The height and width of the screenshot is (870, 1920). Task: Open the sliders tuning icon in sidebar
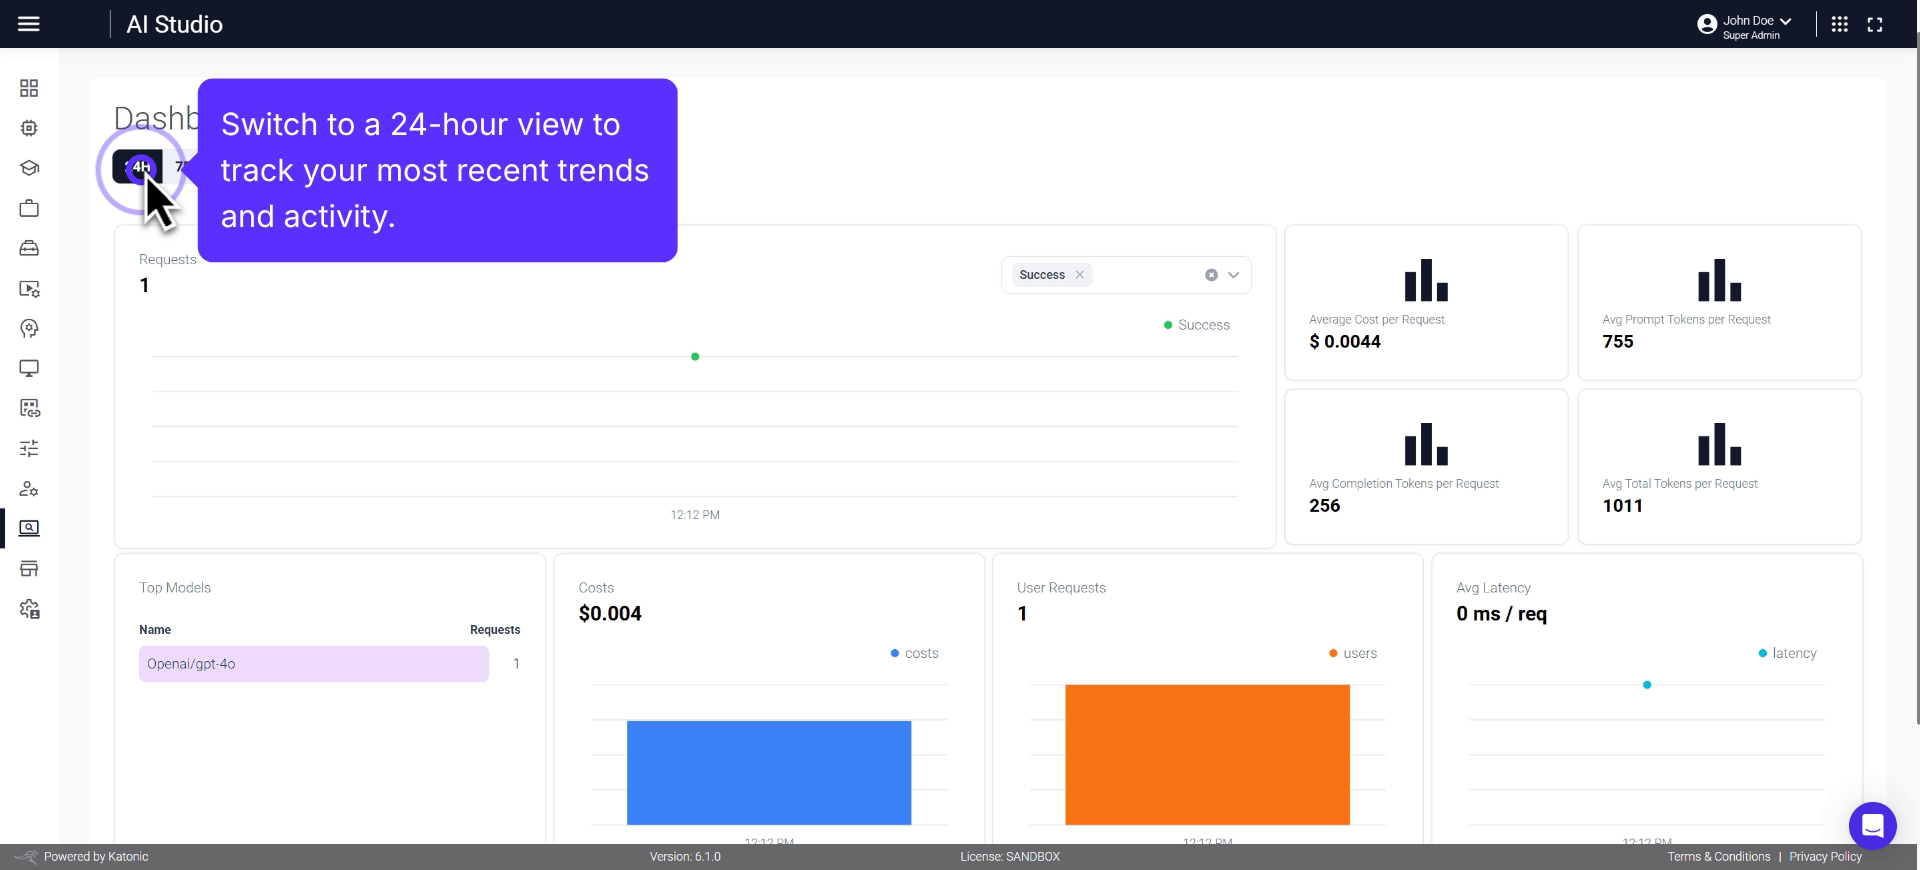point(29,449)
